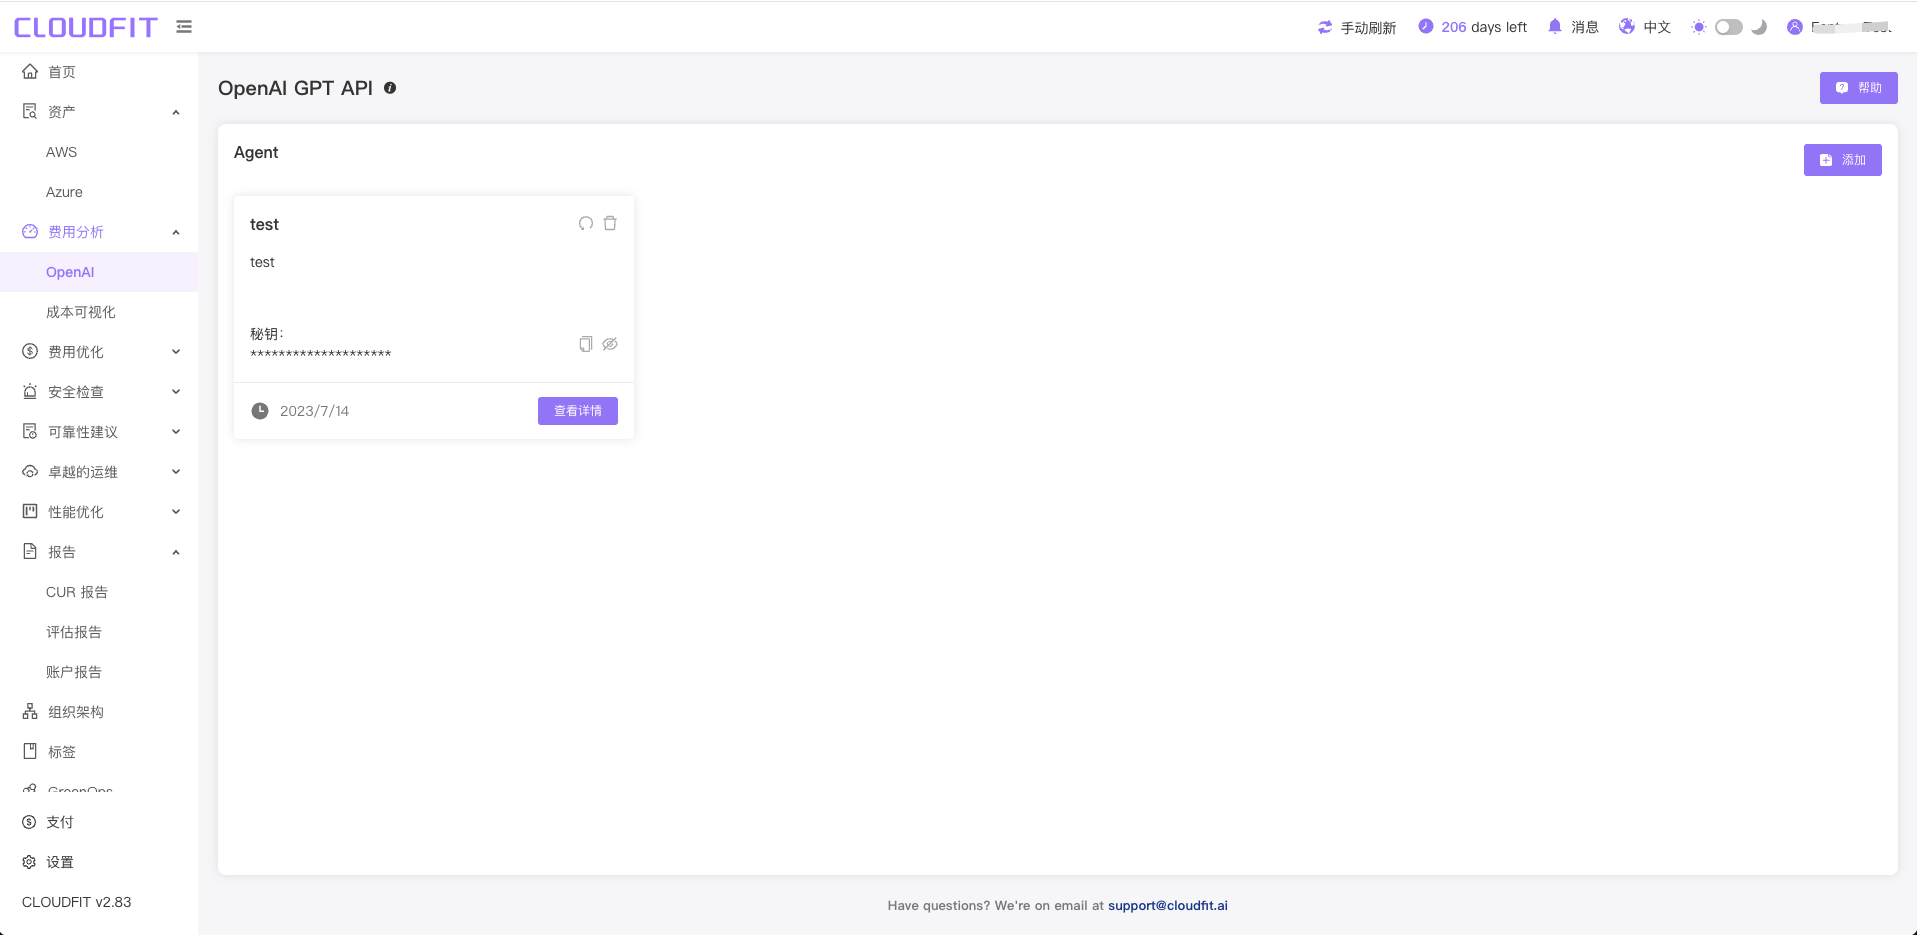This screenshot has height=935, width=1917.
Task: Click the 支付 payment icon
Action: [29, 822]
